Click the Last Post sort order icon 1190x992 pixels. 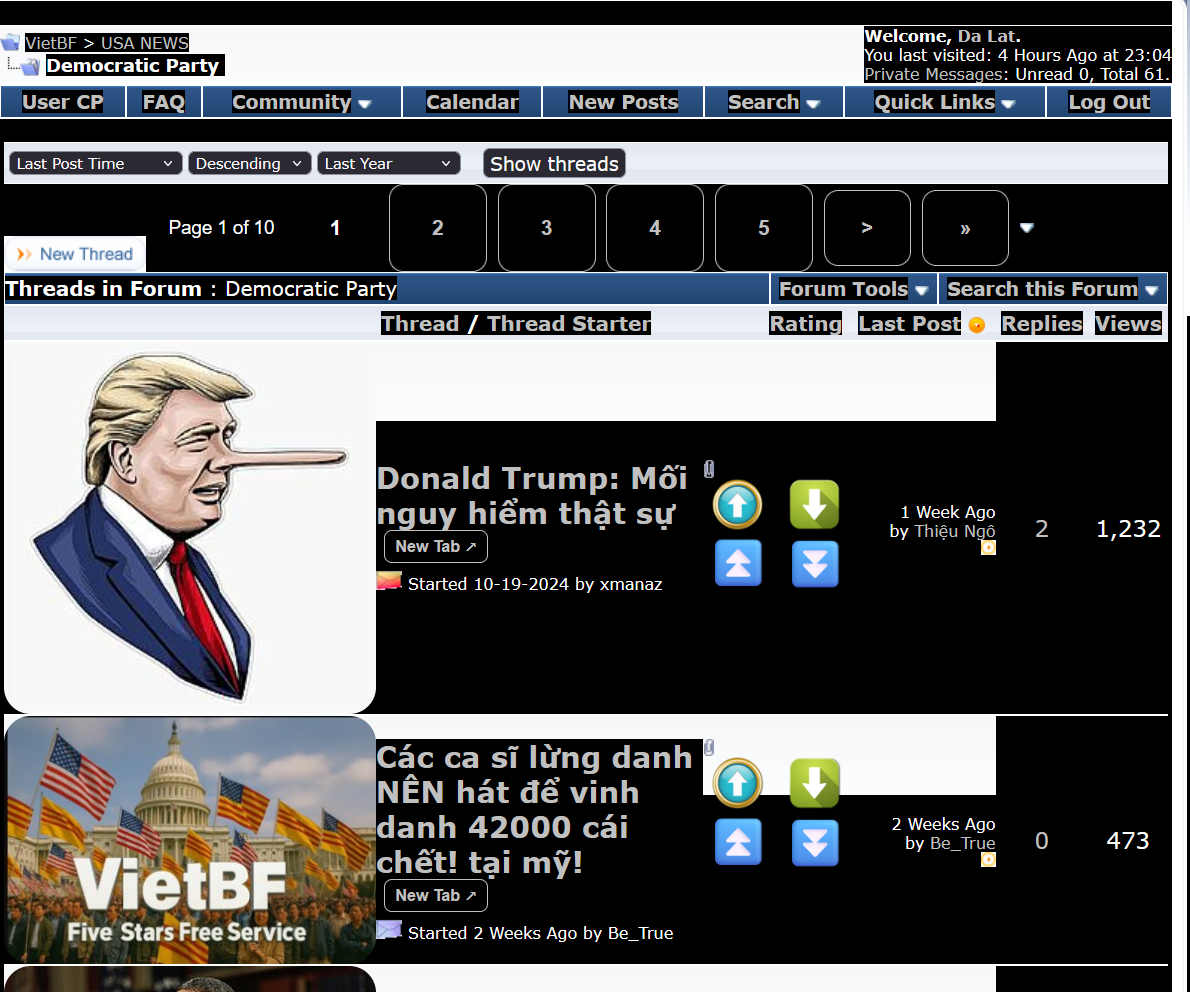pos(977,325)
